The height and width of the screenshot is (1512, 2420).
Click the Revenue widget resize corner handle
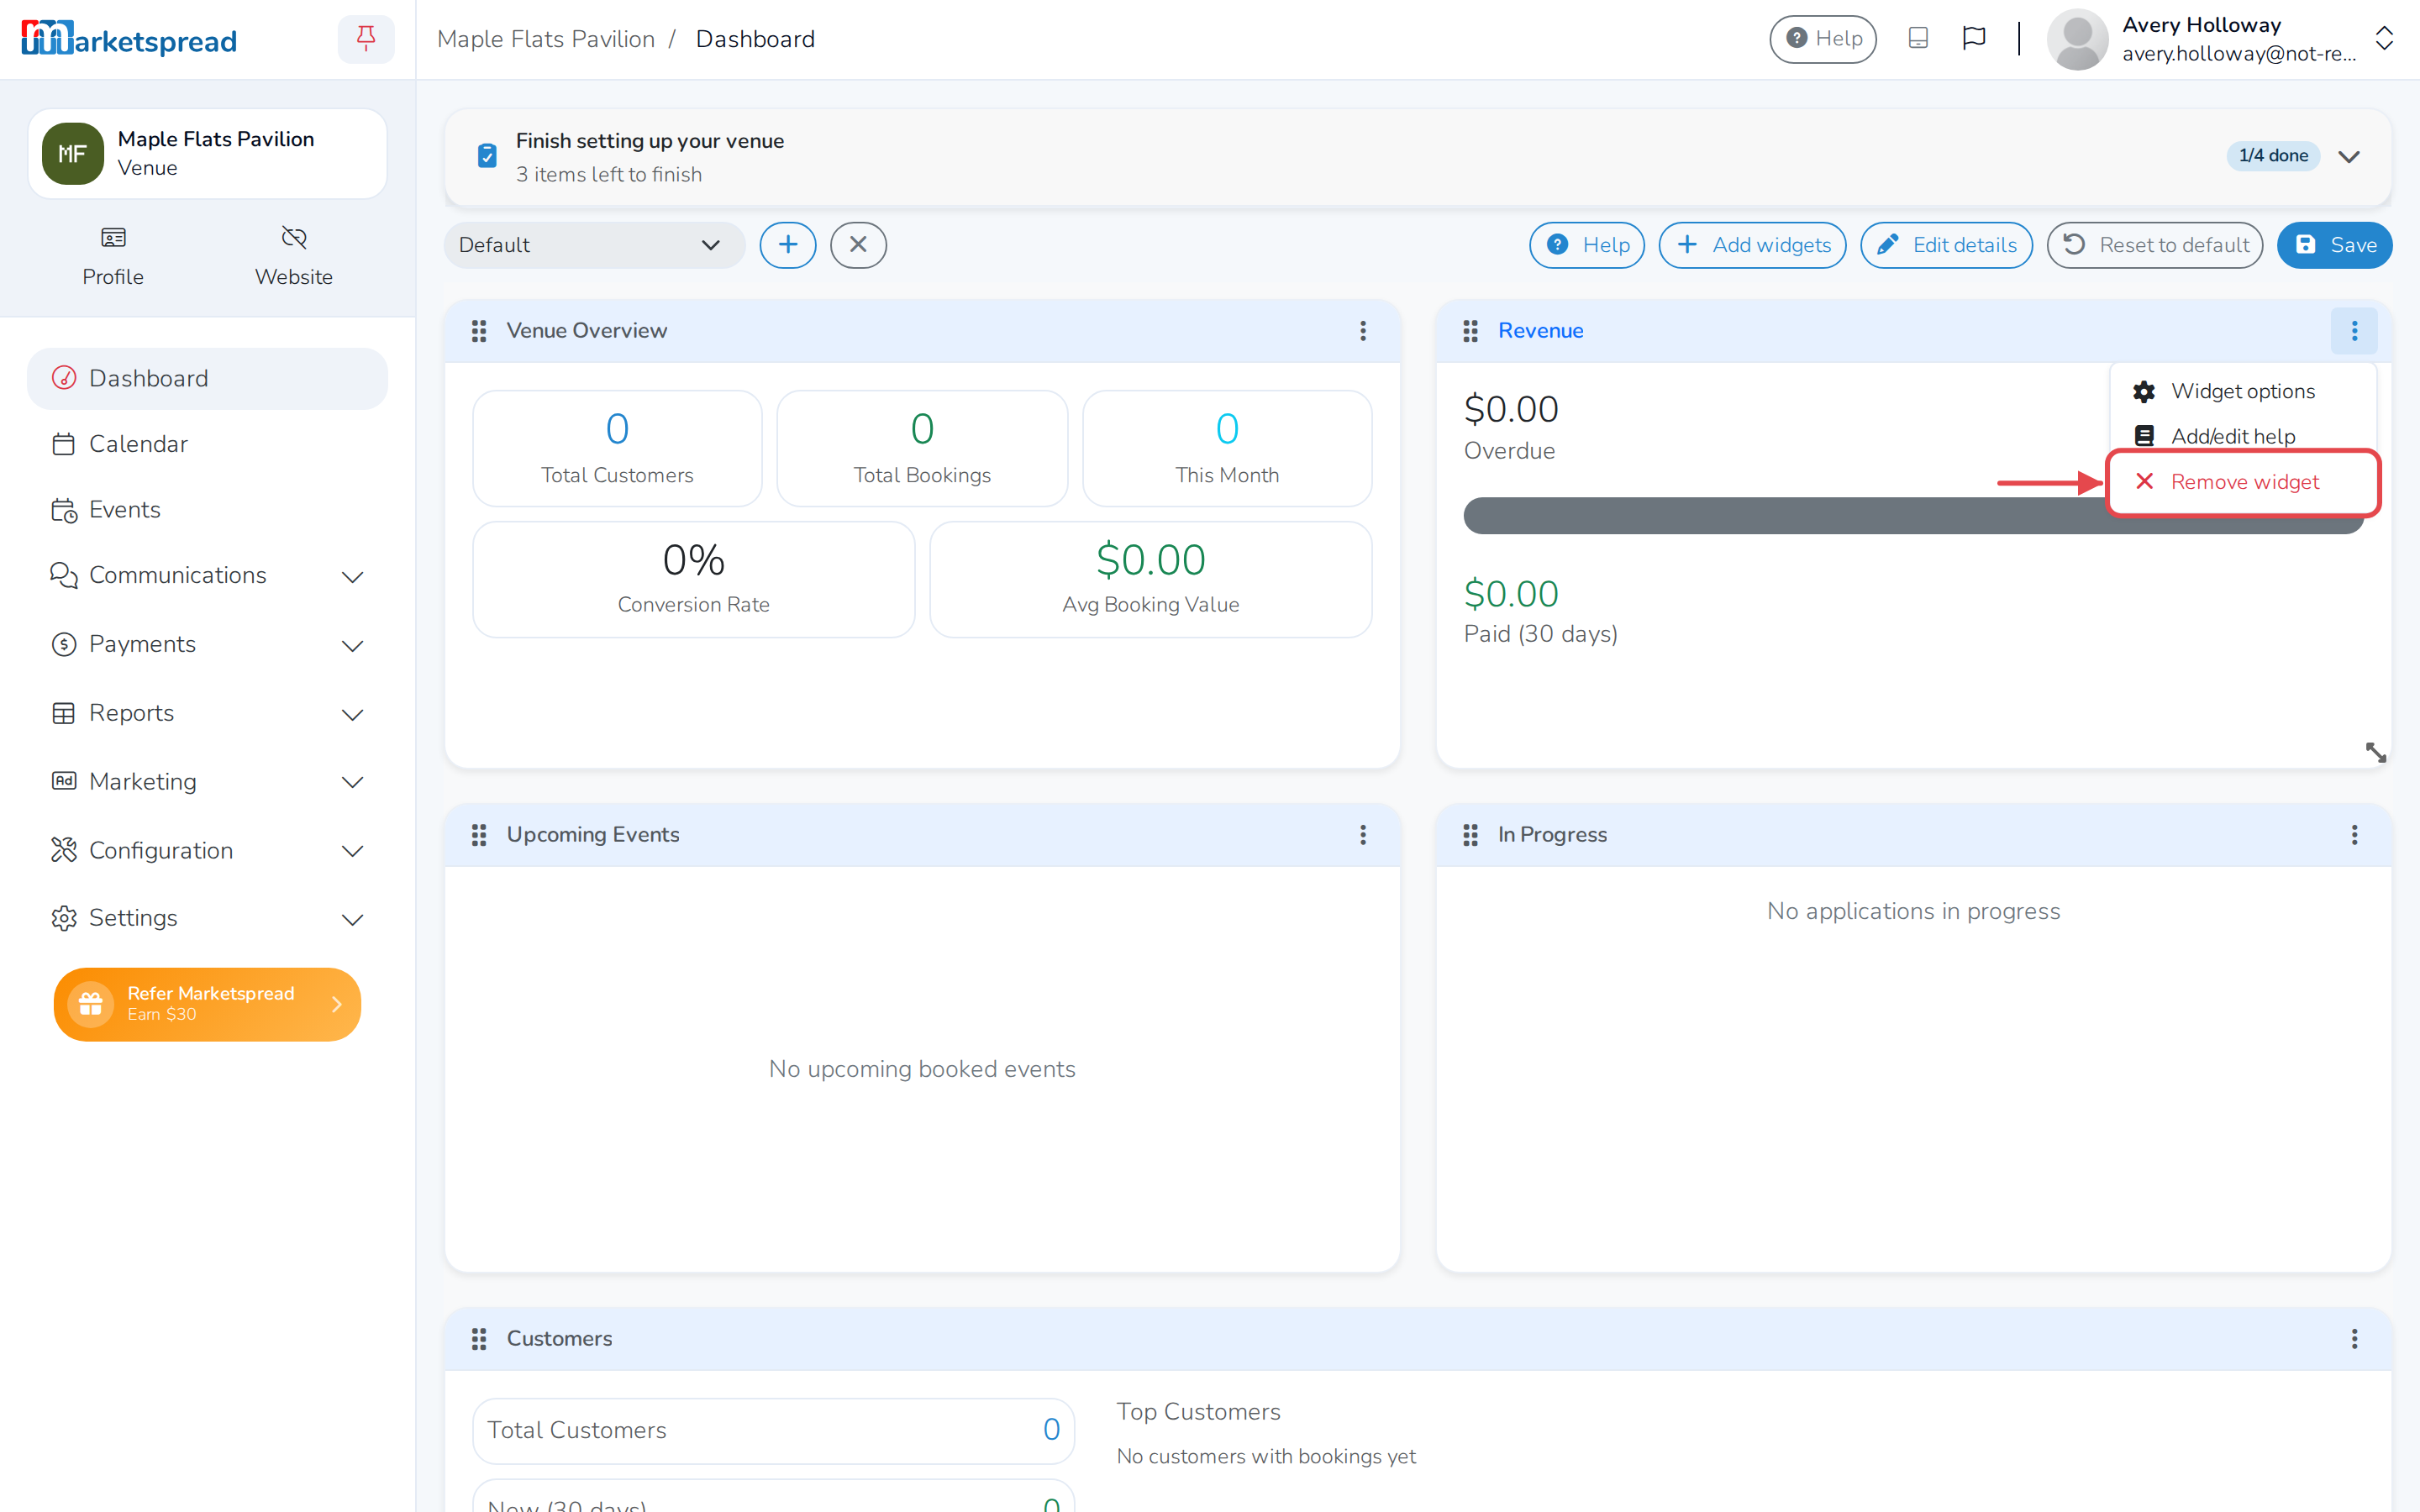click(x=2376, y=752)
